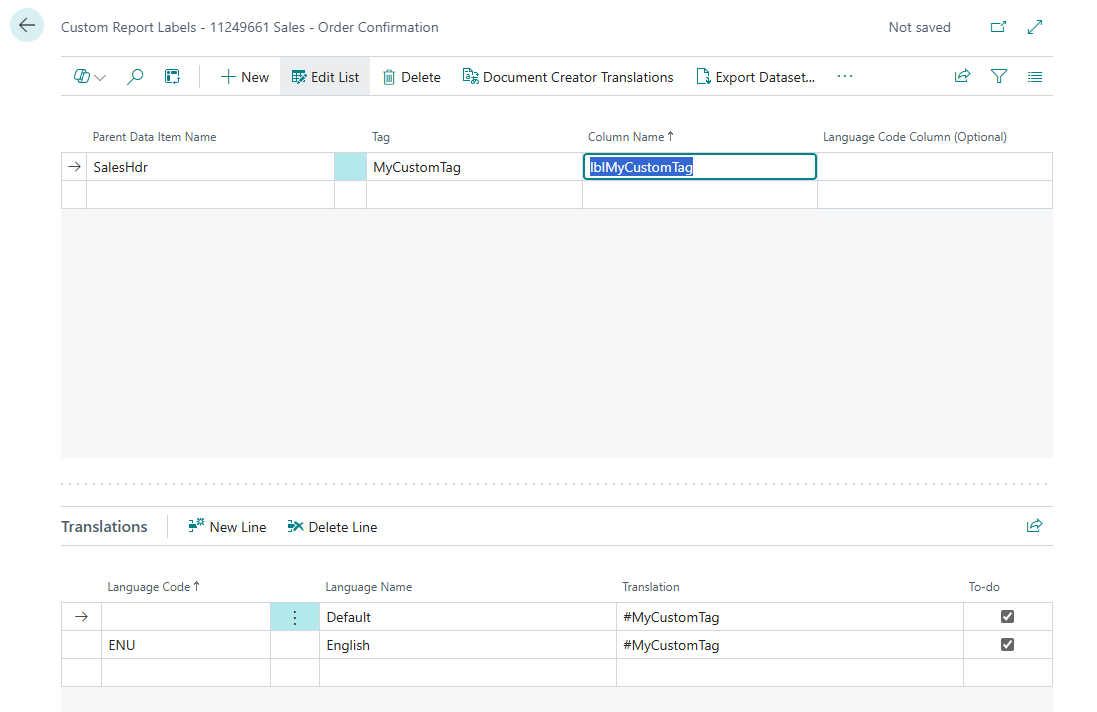The height and width of the screenshot is (712, 1097).
Task: Open row options for Default line
Action: (295, 617)
